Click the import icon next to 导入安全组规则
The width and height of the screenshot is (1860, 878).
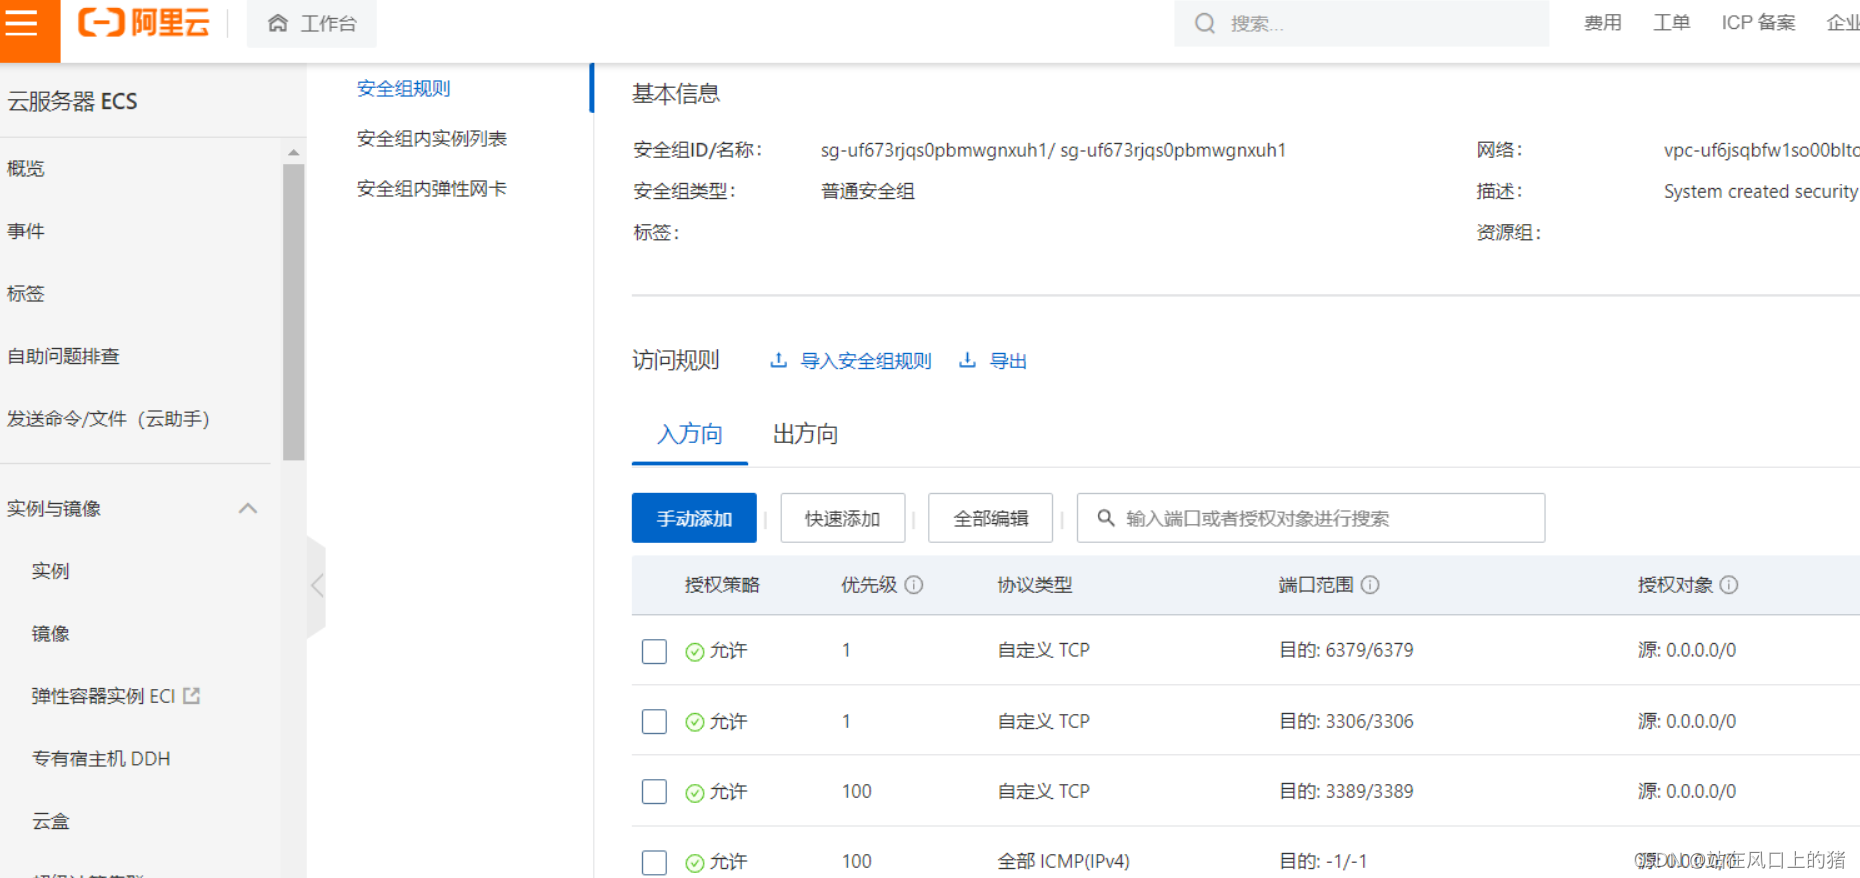click(x=778, y=360)
